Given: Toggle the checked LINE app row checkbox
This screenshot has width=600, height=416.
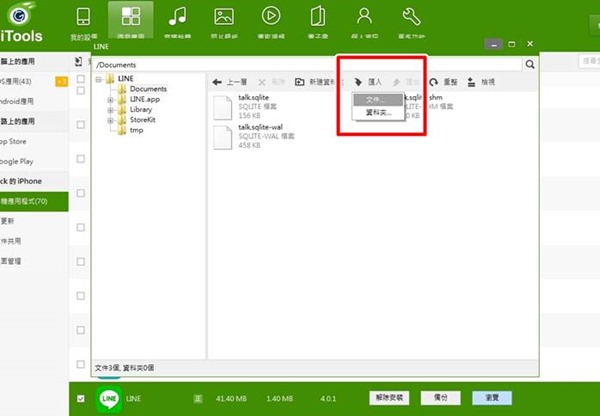Looking at the screenshot, I should [x=80, y=399].
